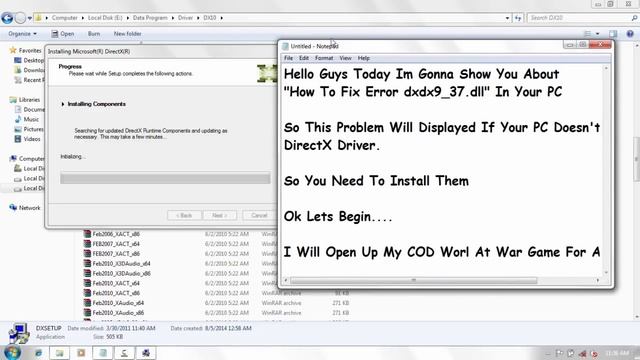The image size is (640, 360).
Task: Open media player taskbar icon
Action: click(81, 353)
